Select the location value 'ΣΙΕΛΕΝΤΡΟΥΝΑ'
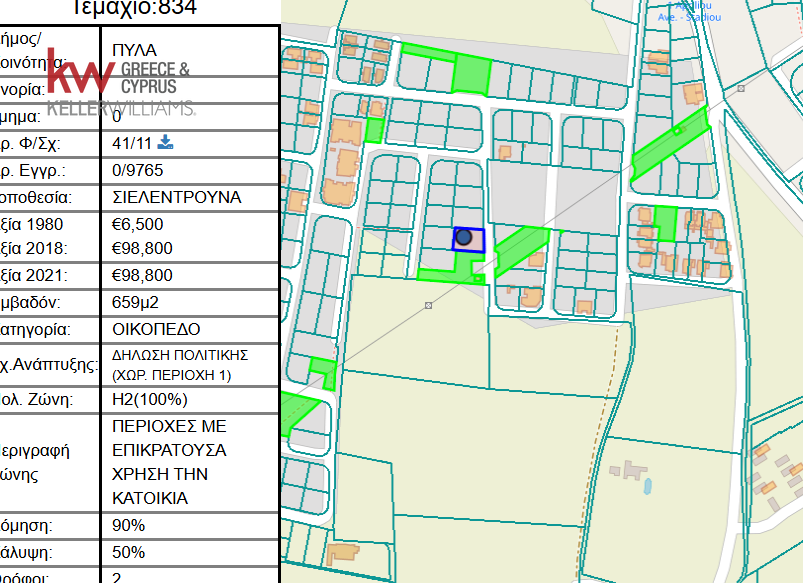The image size is (803, 583). click(177, 197)
